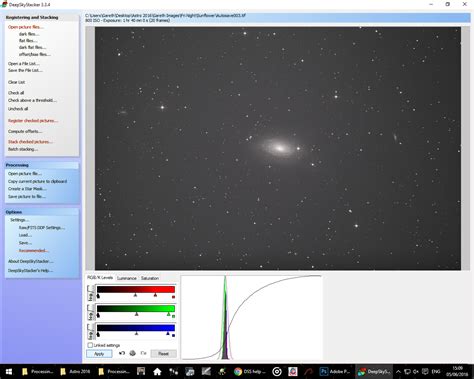Viewport: 474px width, 379px height.
Task: Click Save picture to file
Action: [x=27, y=196]
